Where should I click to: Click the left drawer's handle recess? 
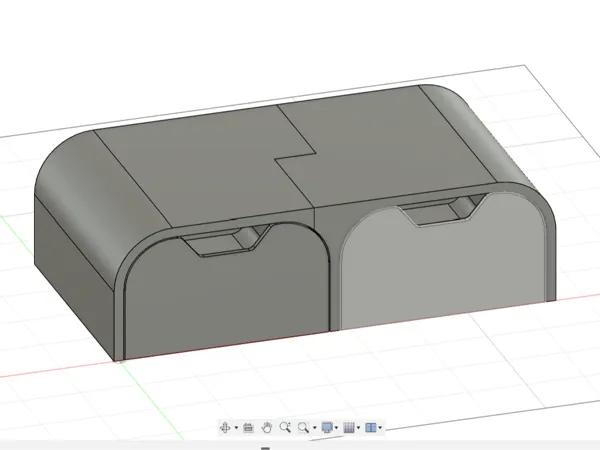point(226,240)
